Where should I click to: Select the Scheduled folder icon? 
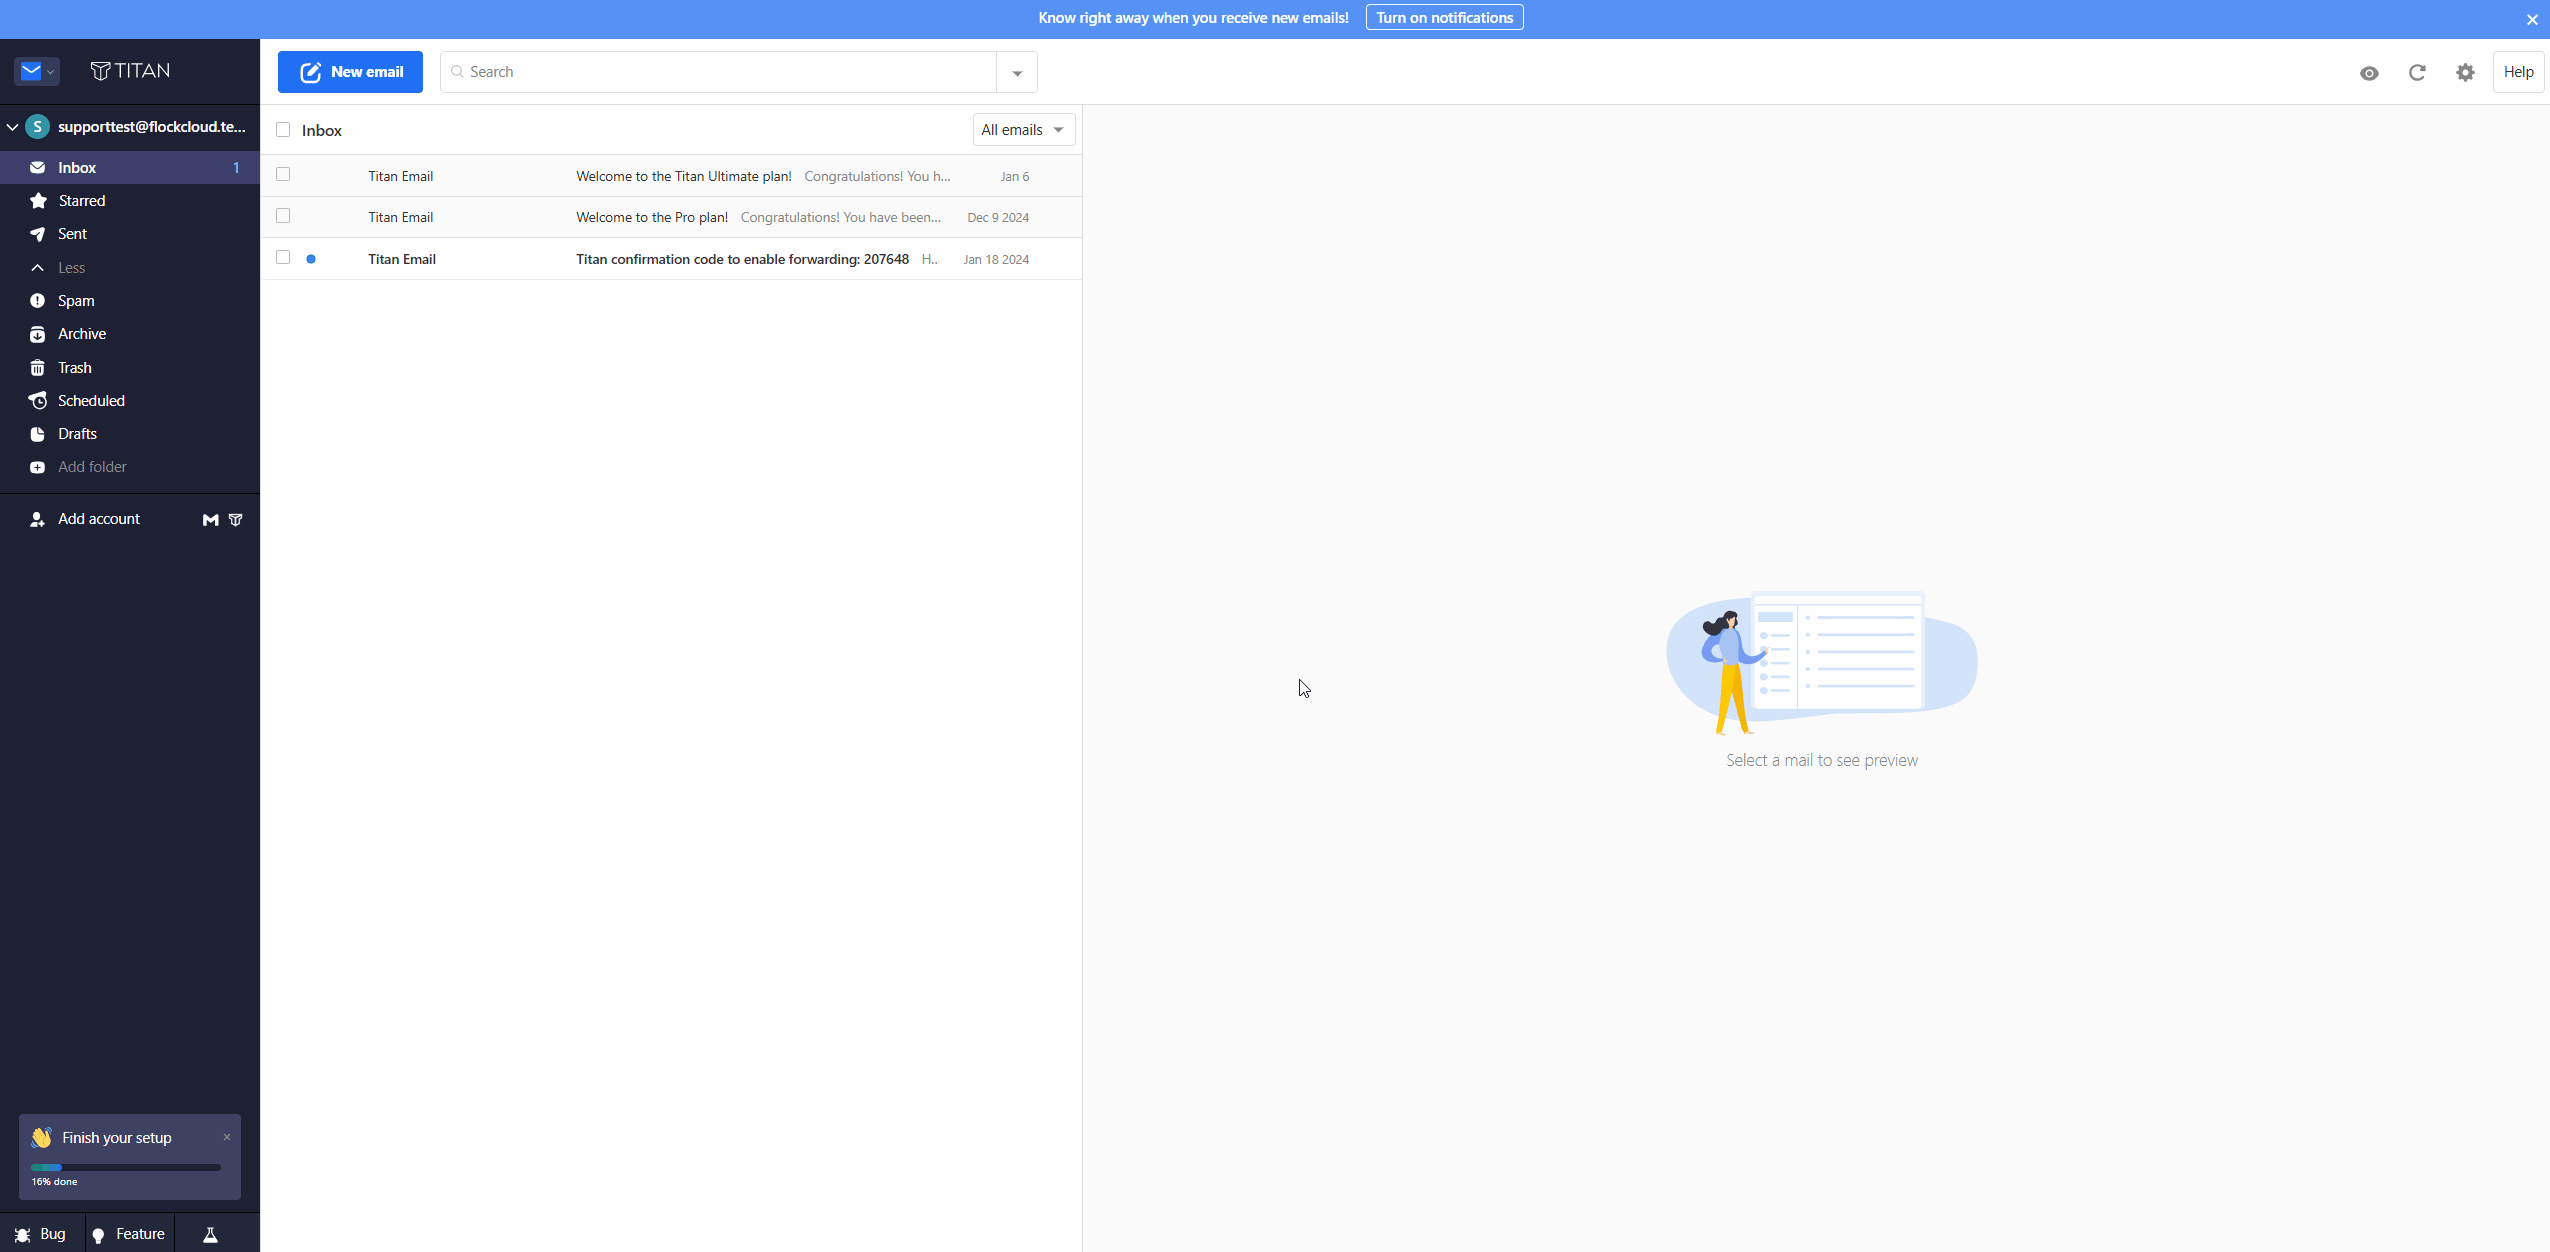tap(37, 400)
